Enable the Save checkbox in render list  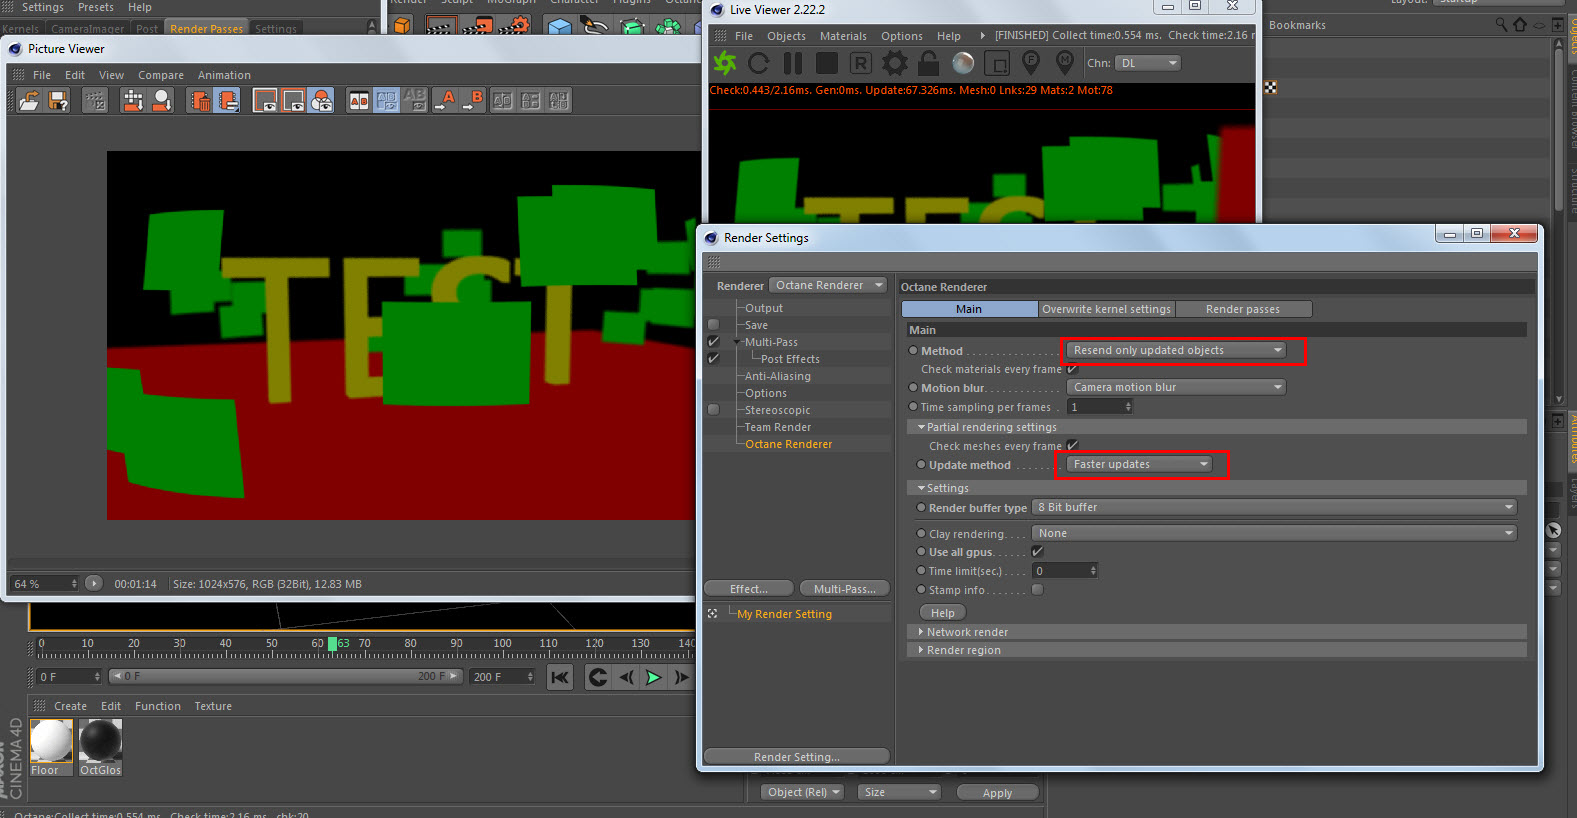pyautogui.click(x=713, y=325)
